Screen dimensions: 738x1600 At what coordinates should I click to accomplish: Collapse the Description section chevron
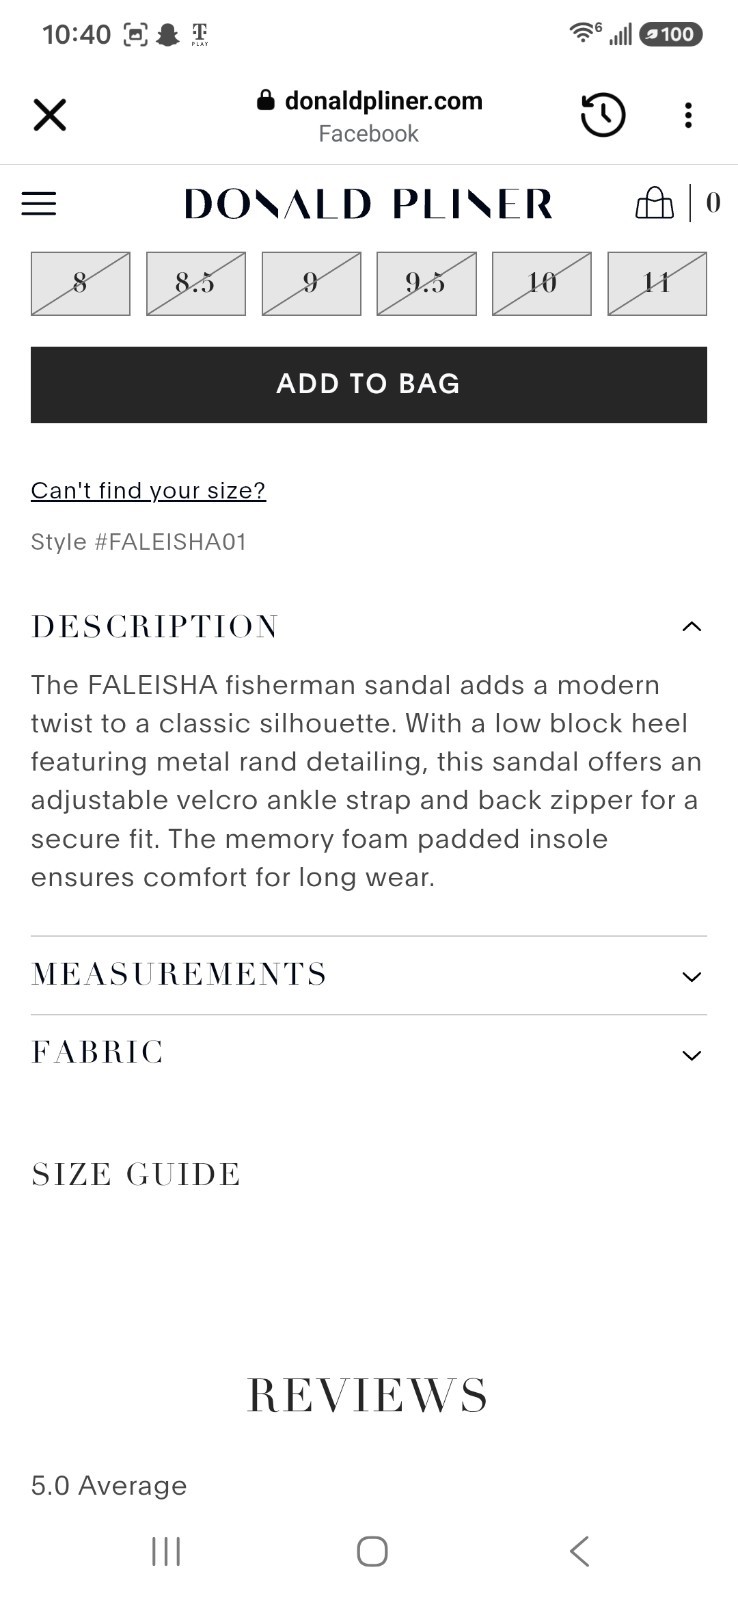coord(691,627)
